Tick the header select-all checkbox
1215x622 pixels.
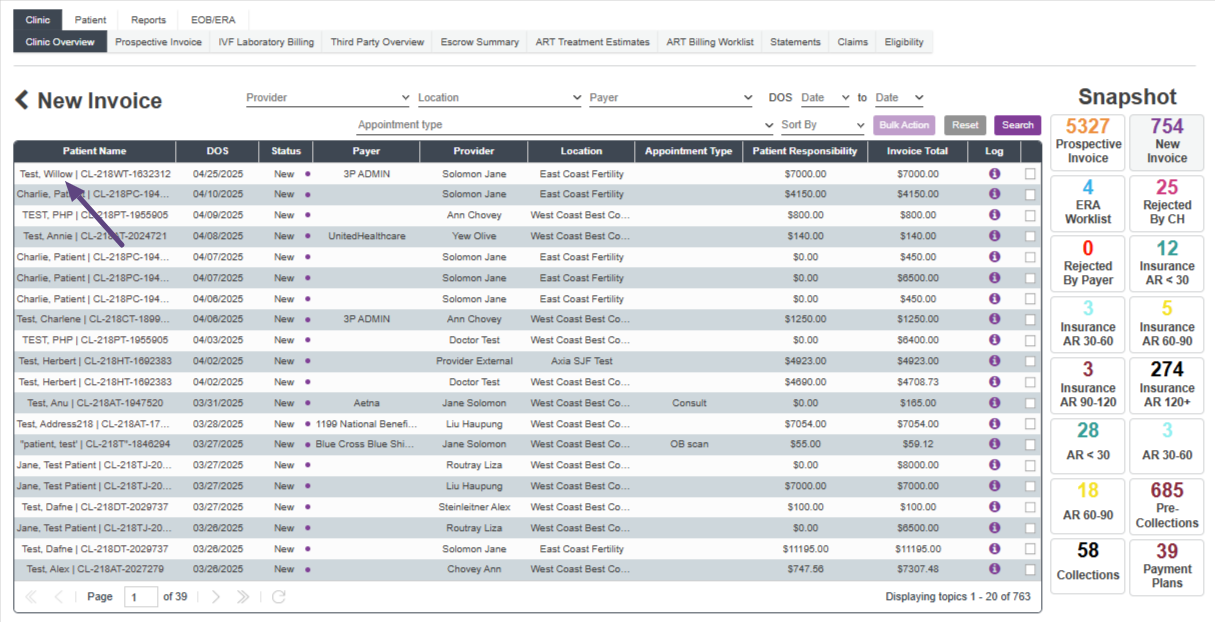pyautogui.click(x=1030, y=152)
